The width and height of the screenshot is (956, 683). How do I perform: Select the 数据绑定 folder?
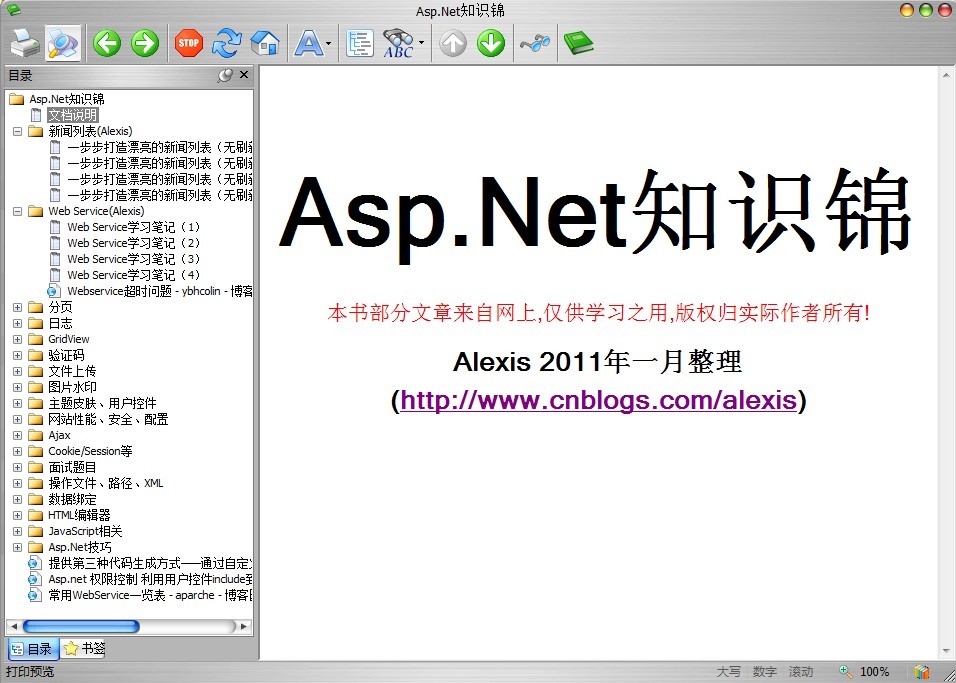click(72, 499)
